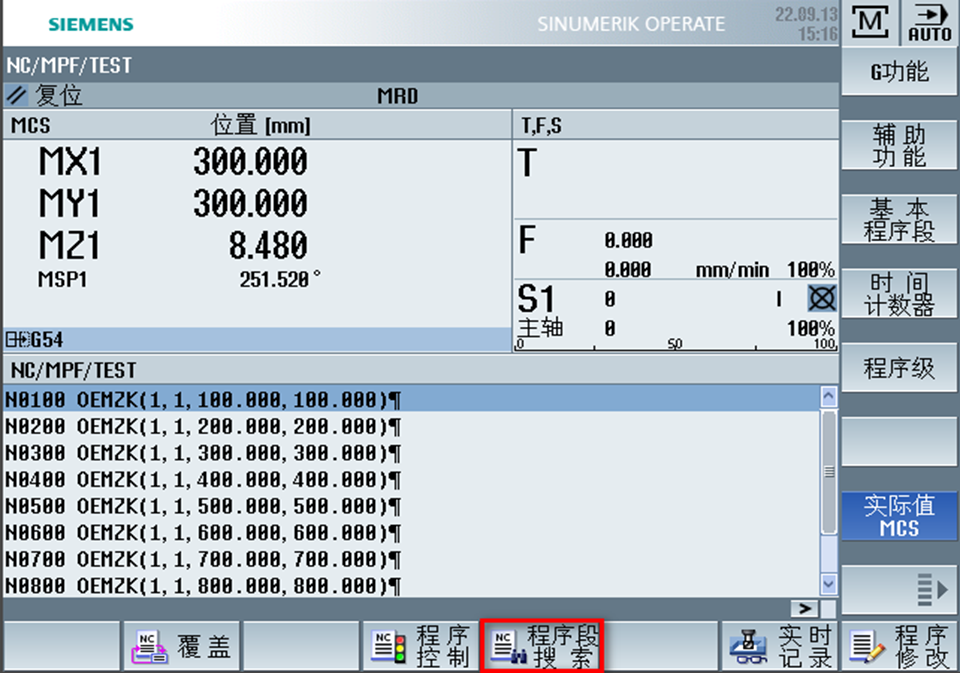This screenshot has width=960, height=673.
Task: Click program list scroll down arrow
Action: point(828,584)
